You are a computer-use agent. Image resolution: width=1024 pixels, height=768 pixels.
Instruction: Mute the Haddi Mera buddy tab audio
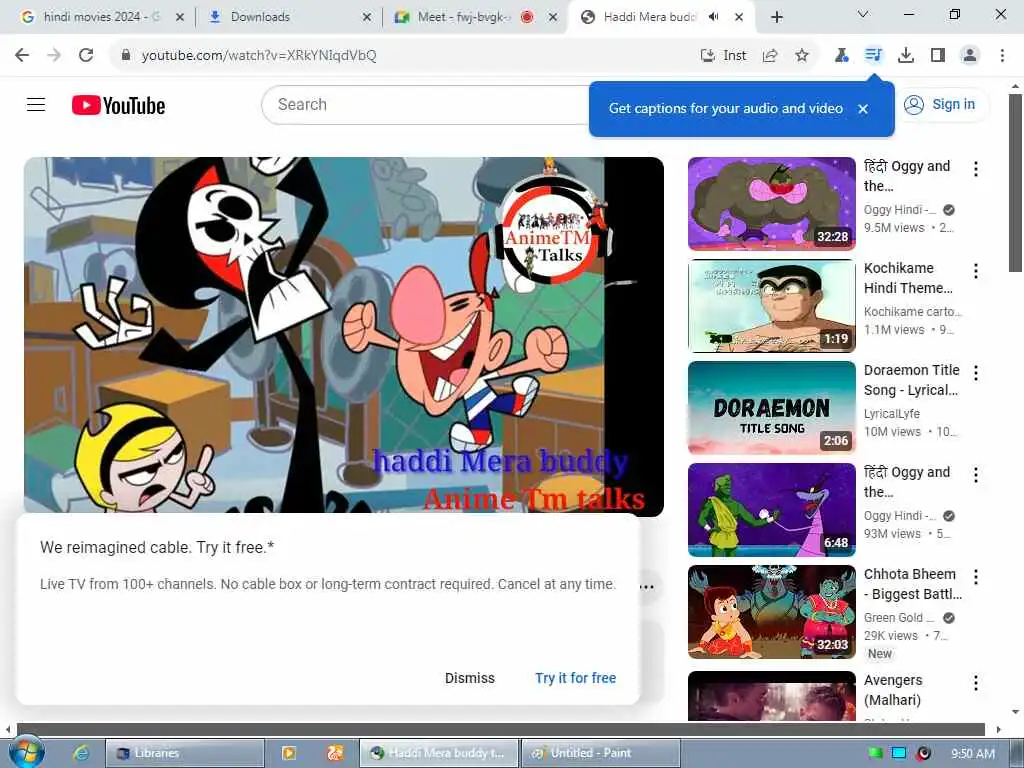(x=713, y=17)
